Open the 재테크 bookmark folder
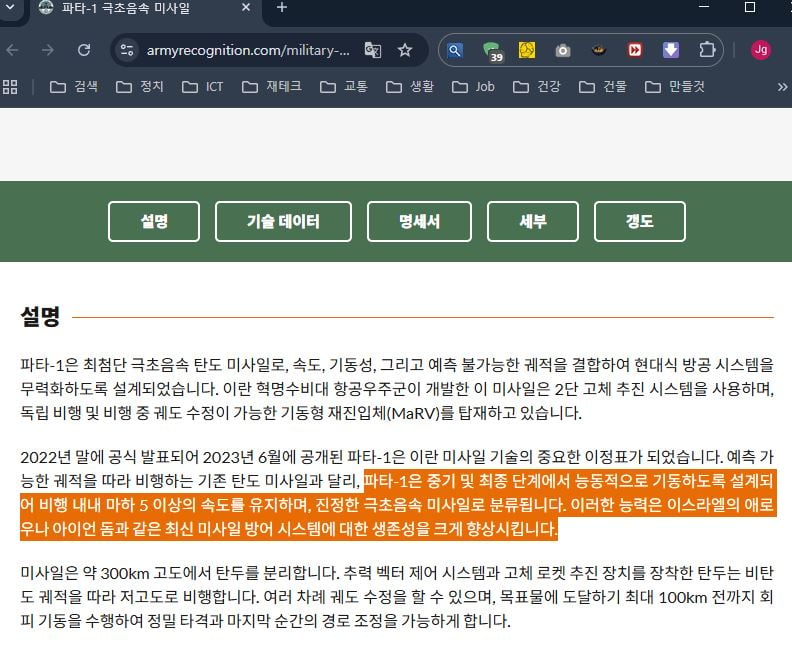 272,87
